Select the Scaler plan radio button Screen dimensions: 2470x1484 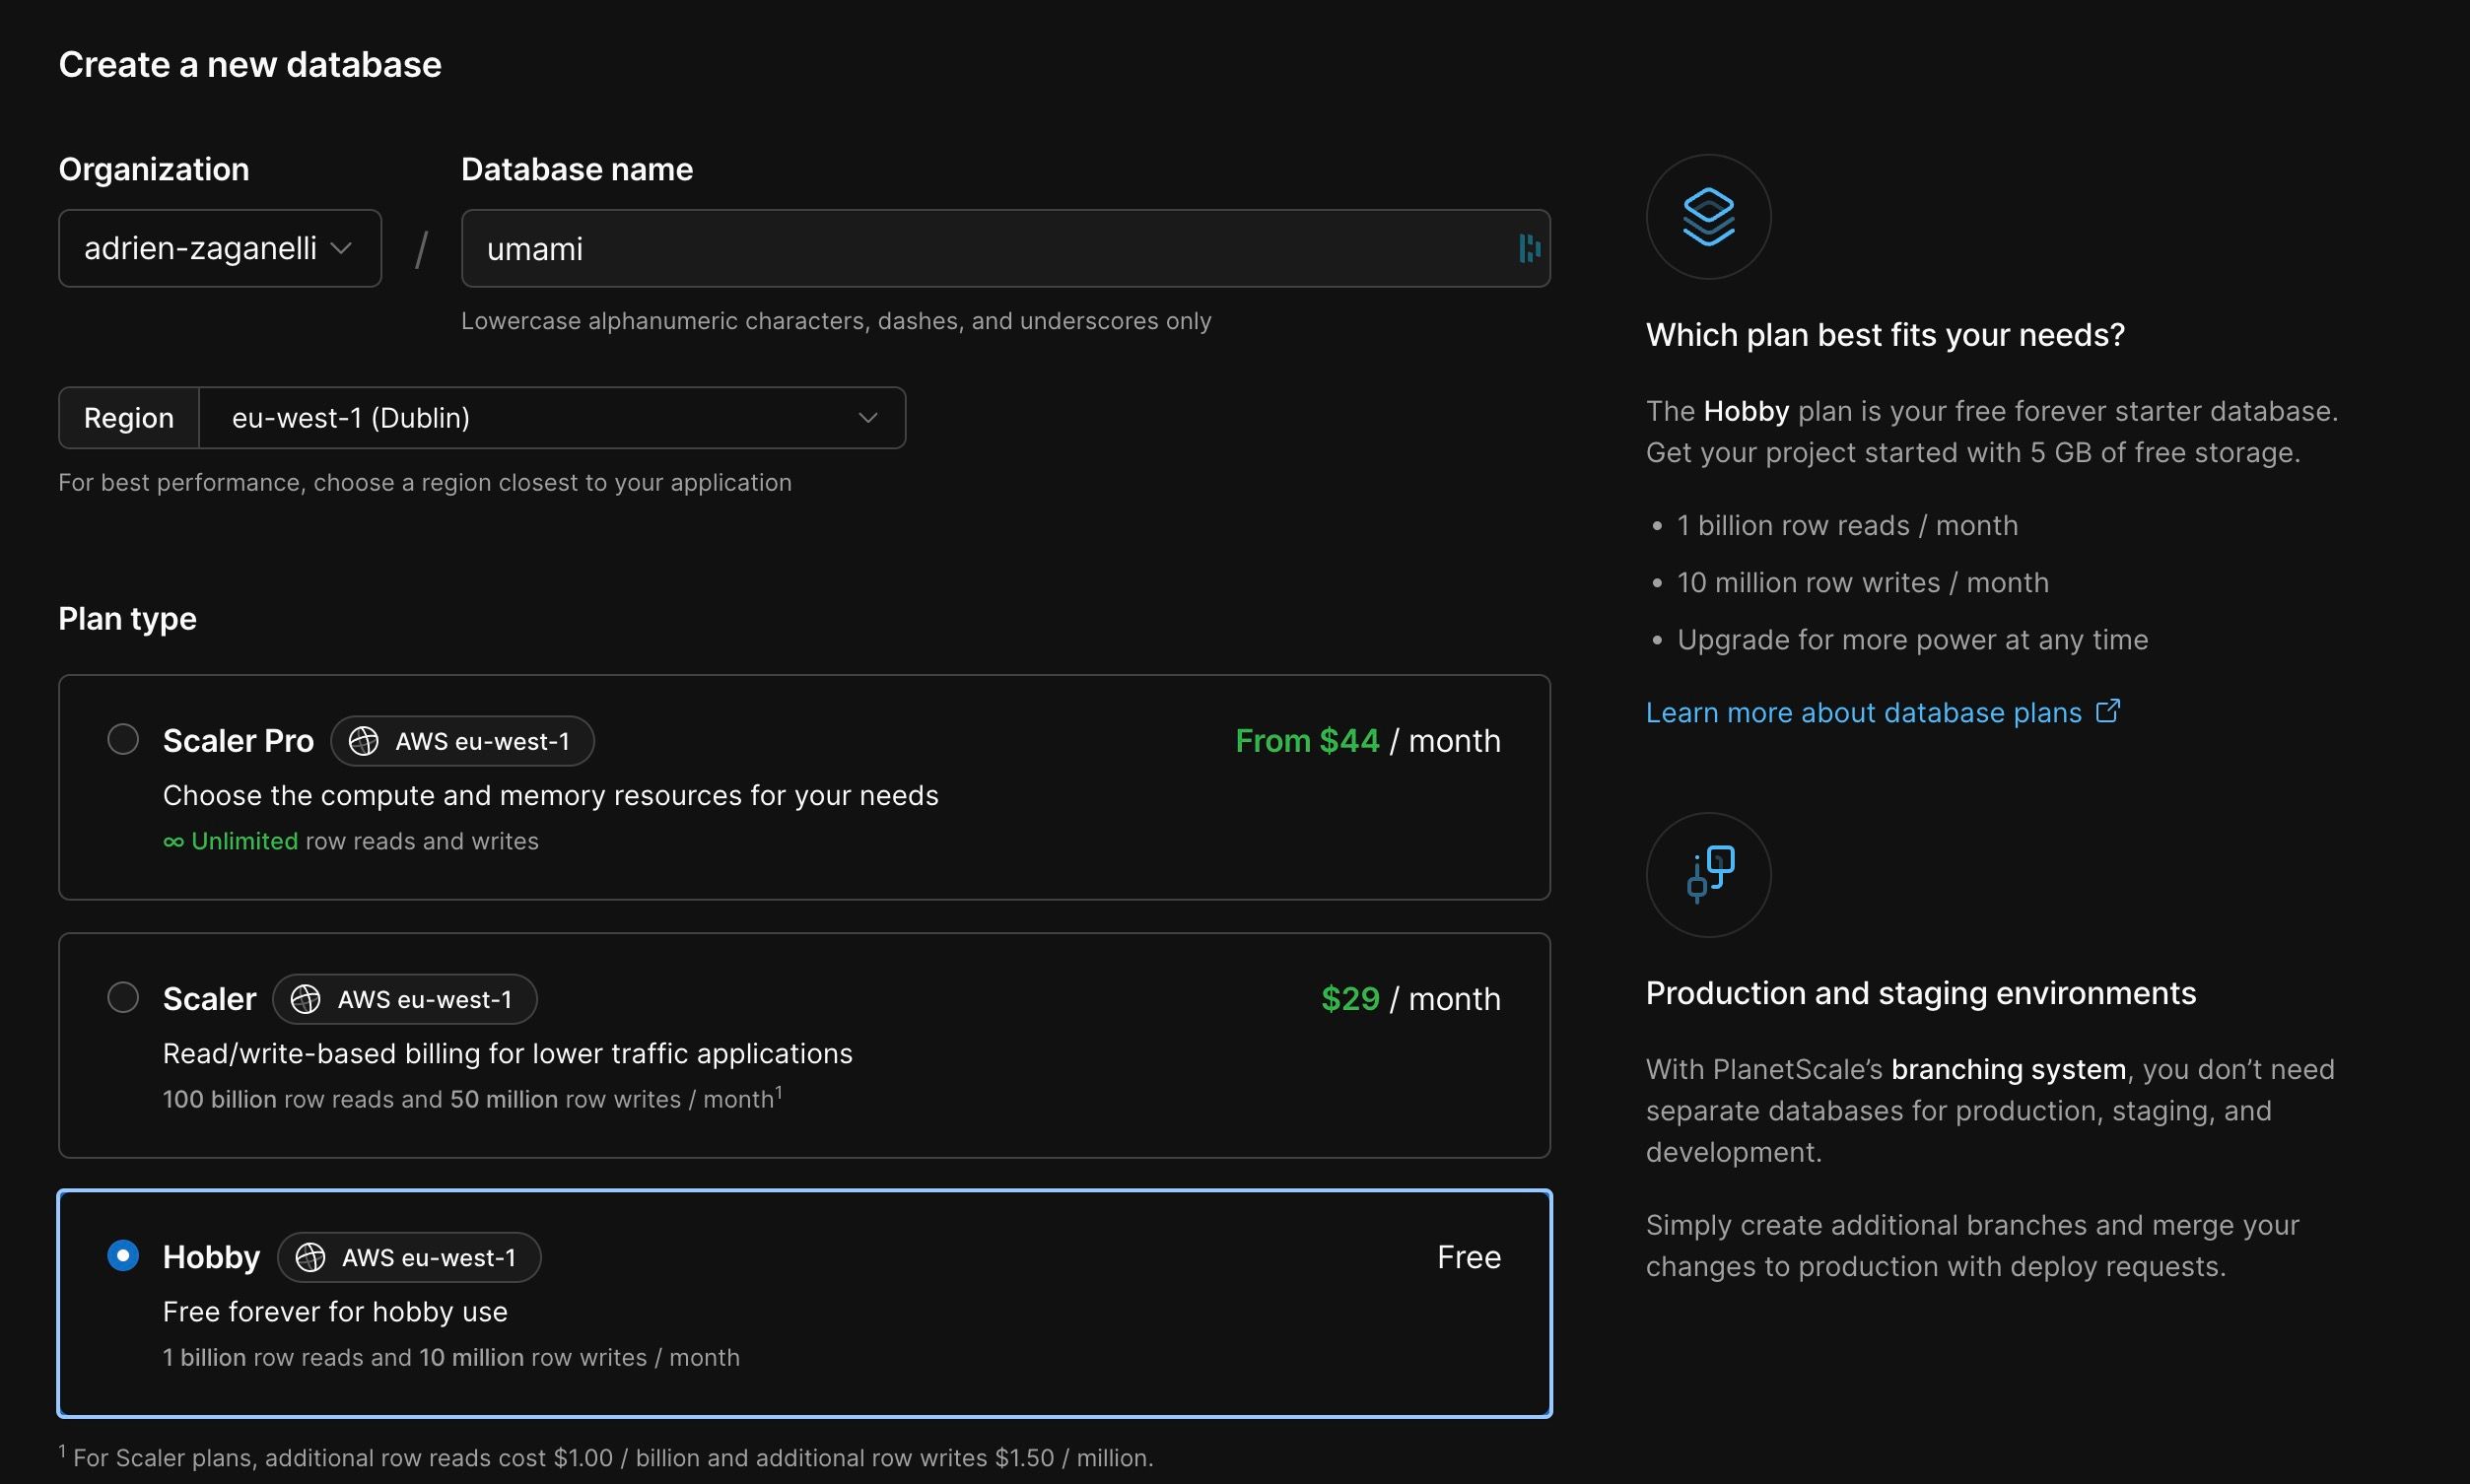(123, 997)
